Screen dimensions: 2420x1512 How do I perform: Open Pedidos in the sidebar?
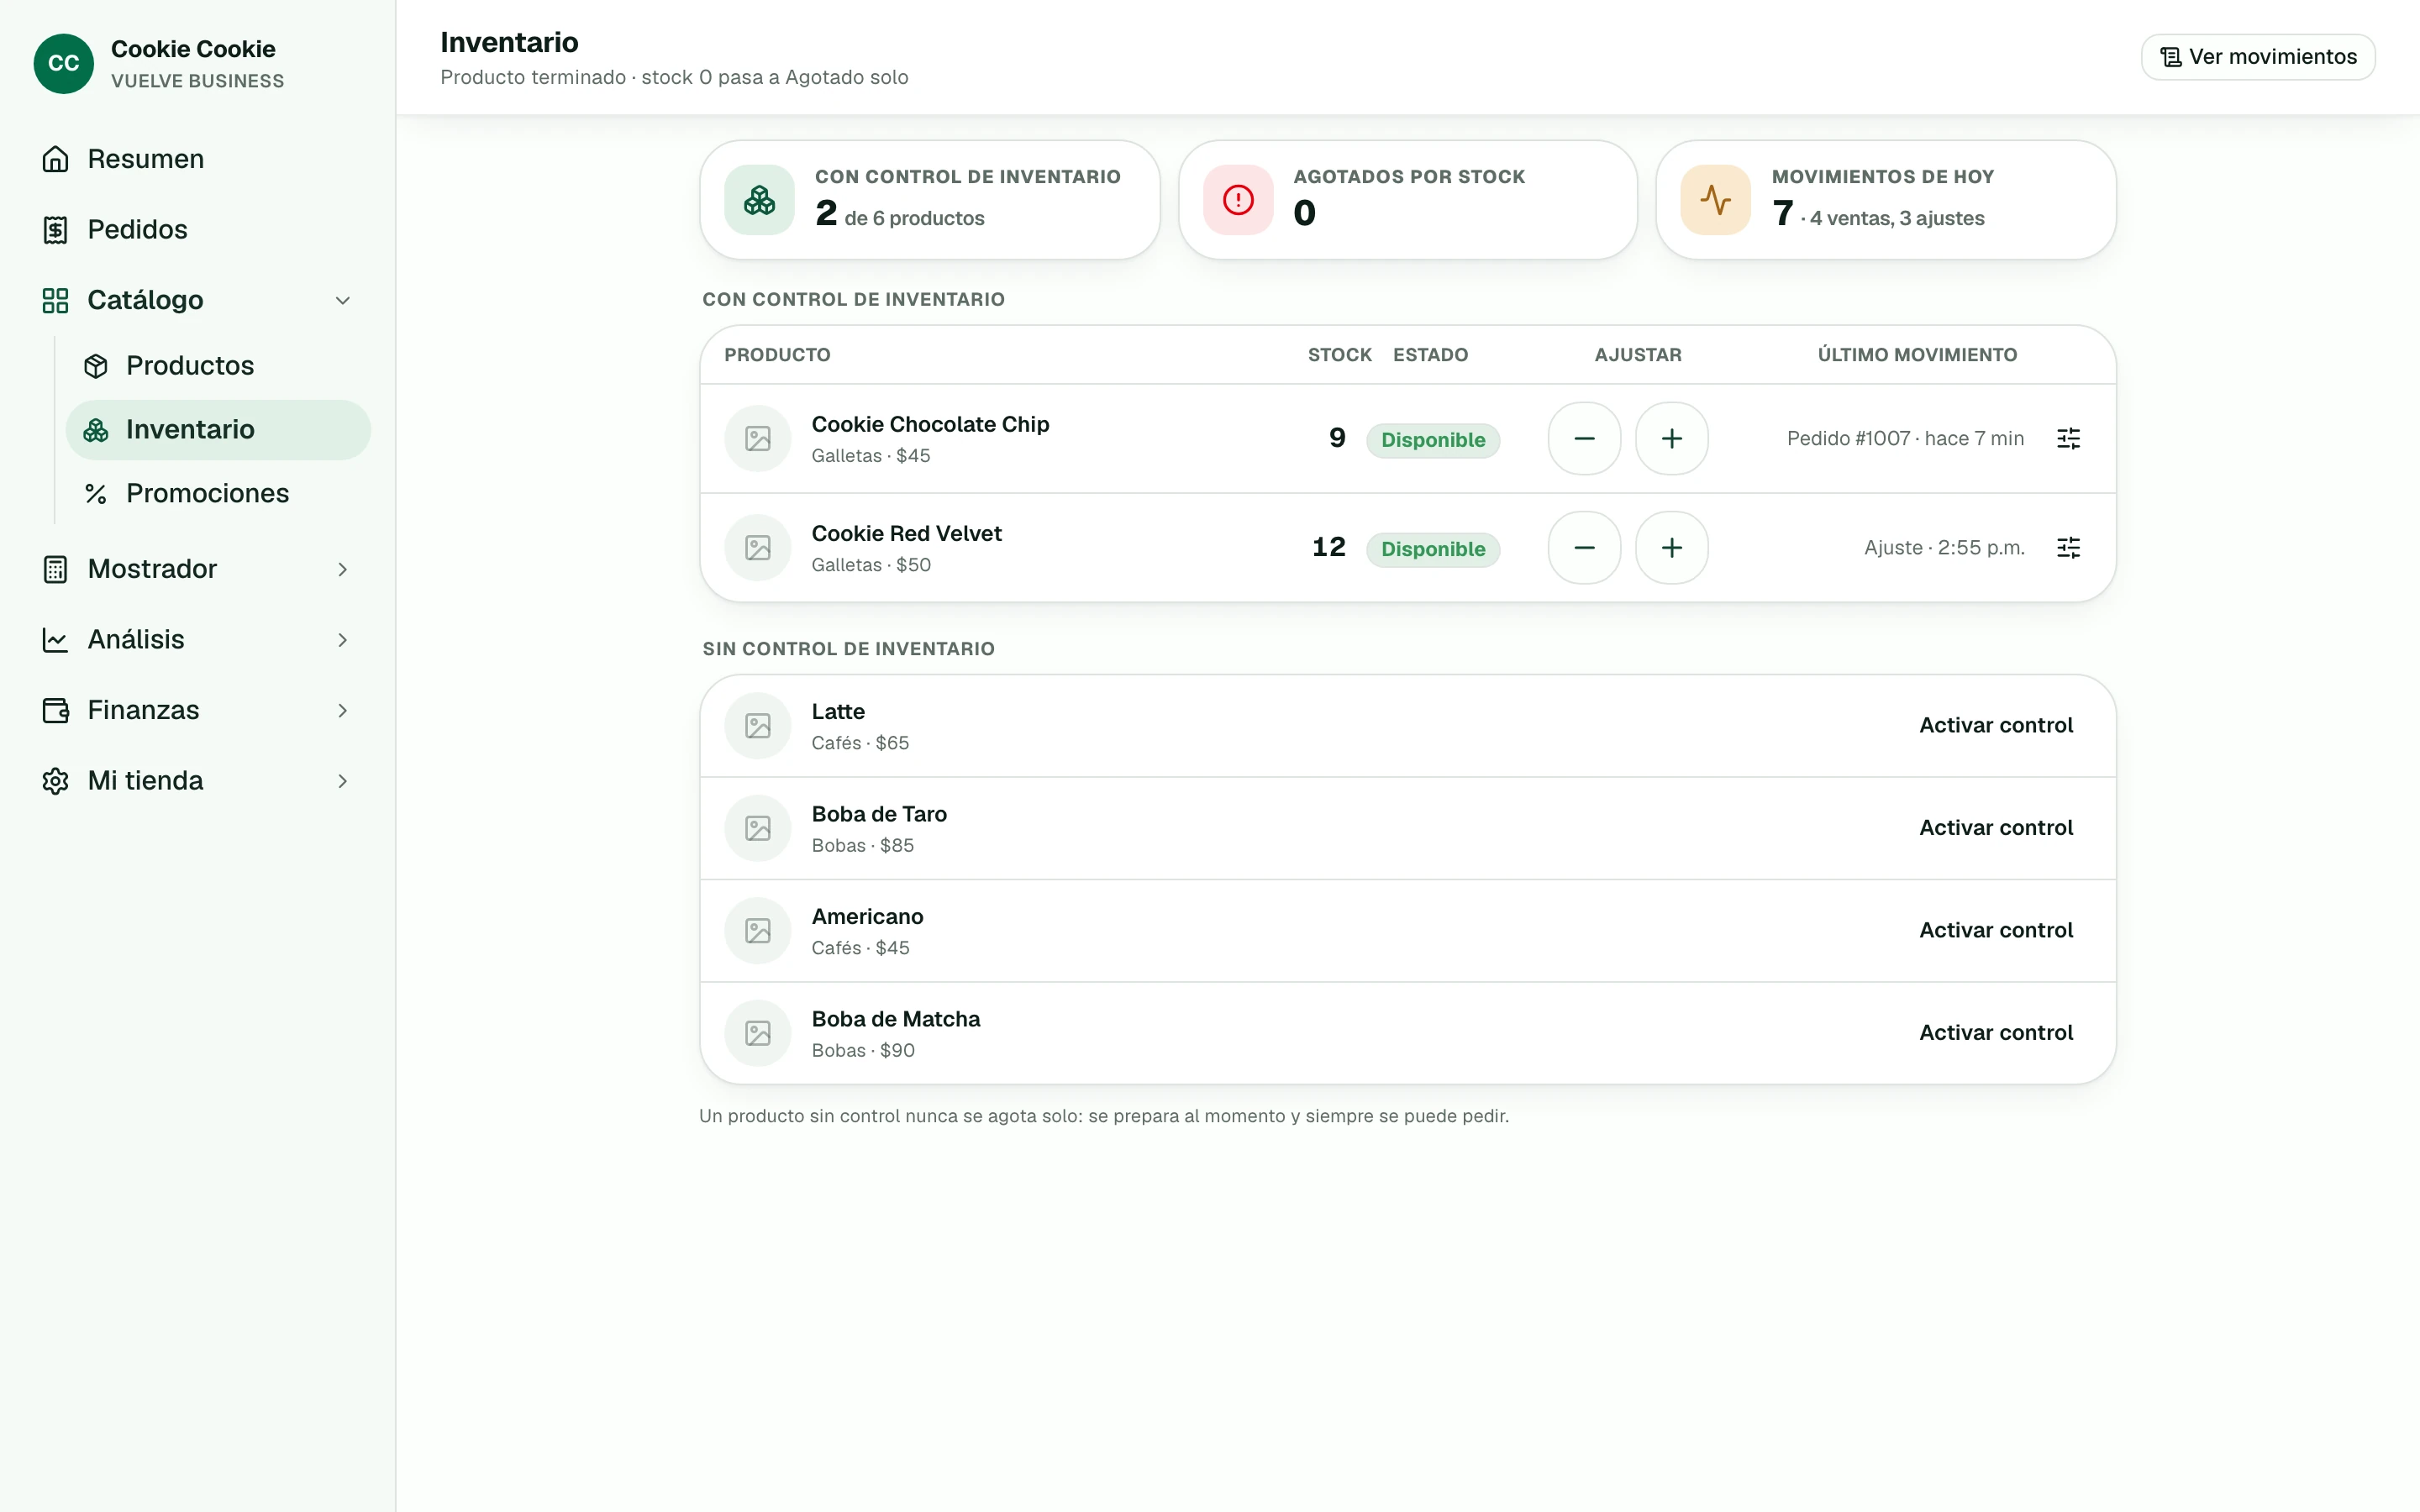pyautogui.click(x=198, y=230)
